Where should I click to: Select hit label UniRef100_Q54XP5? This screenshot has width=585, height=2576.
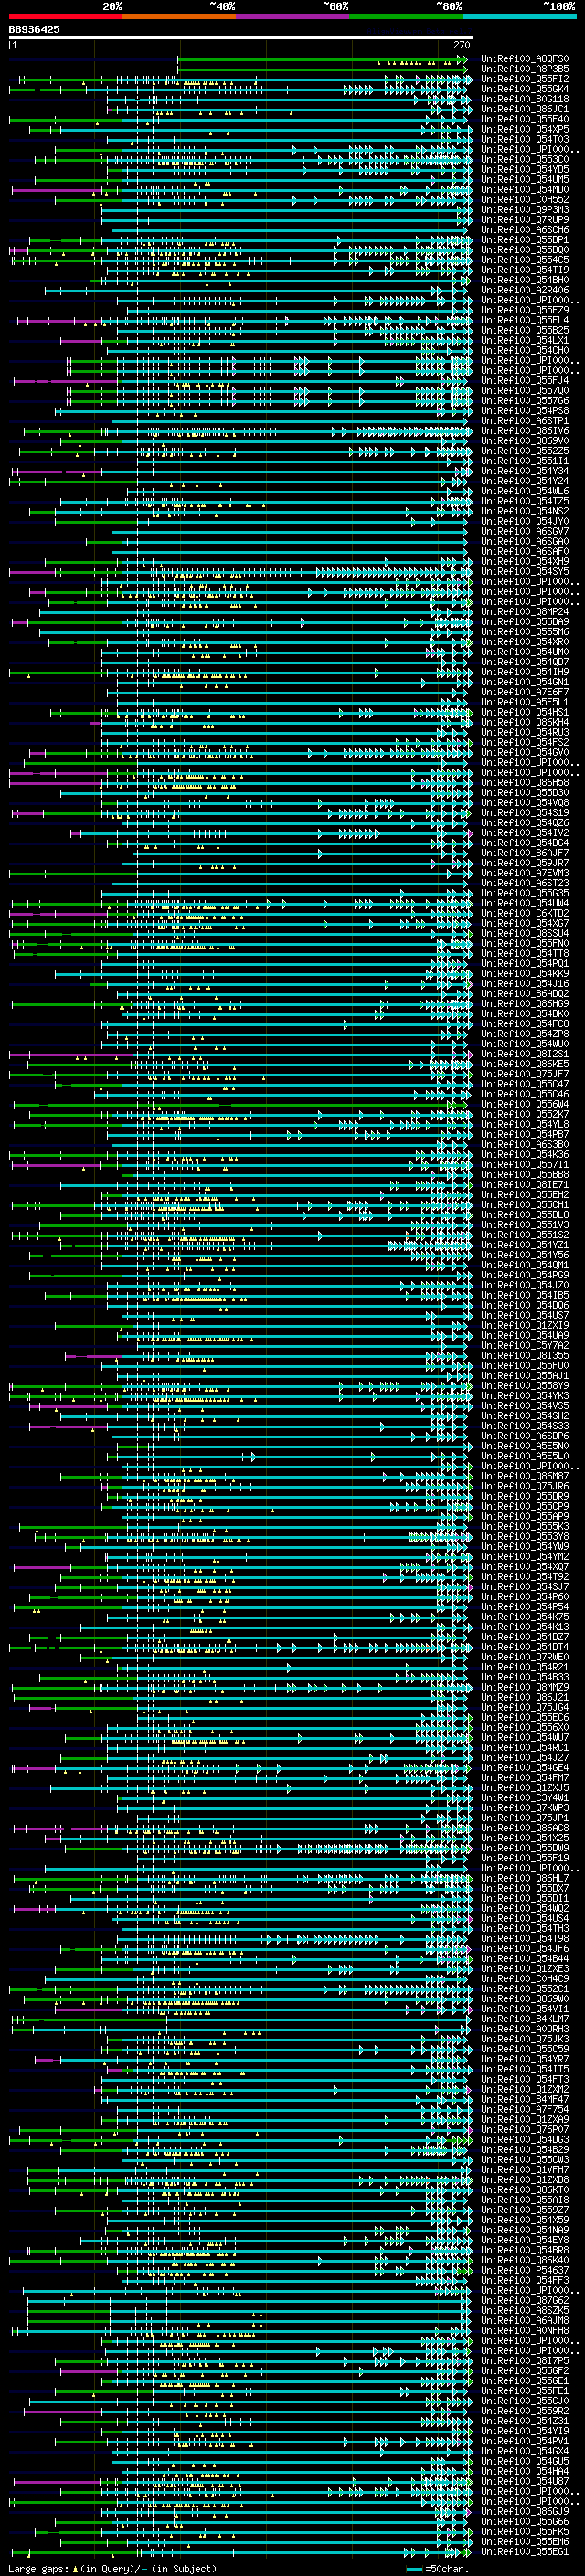pyautogui.click(x=525, y=129)
